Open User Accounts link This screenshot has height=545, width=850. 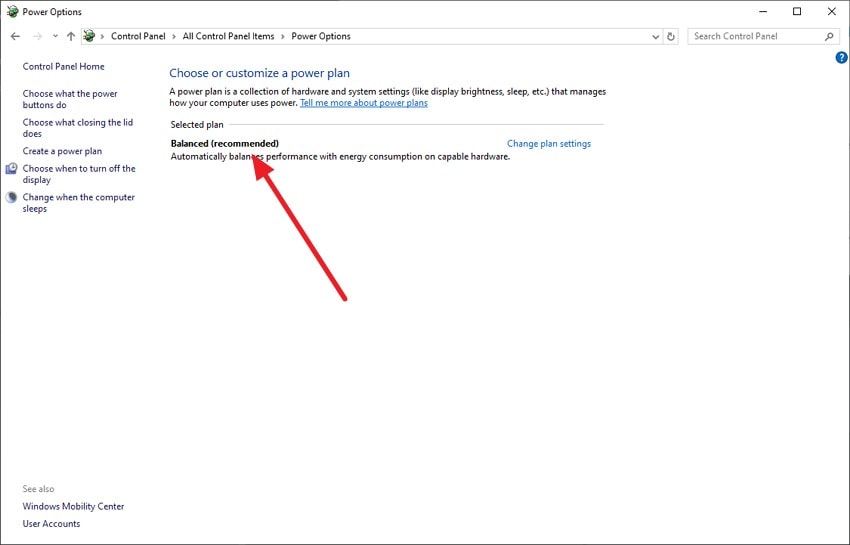point(51,524)
